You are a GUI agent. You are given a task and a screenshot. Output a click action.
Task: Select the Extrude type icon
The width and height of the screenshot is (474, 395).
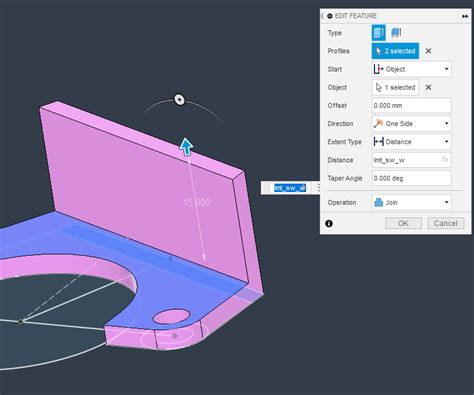click(x=379, y=33)
